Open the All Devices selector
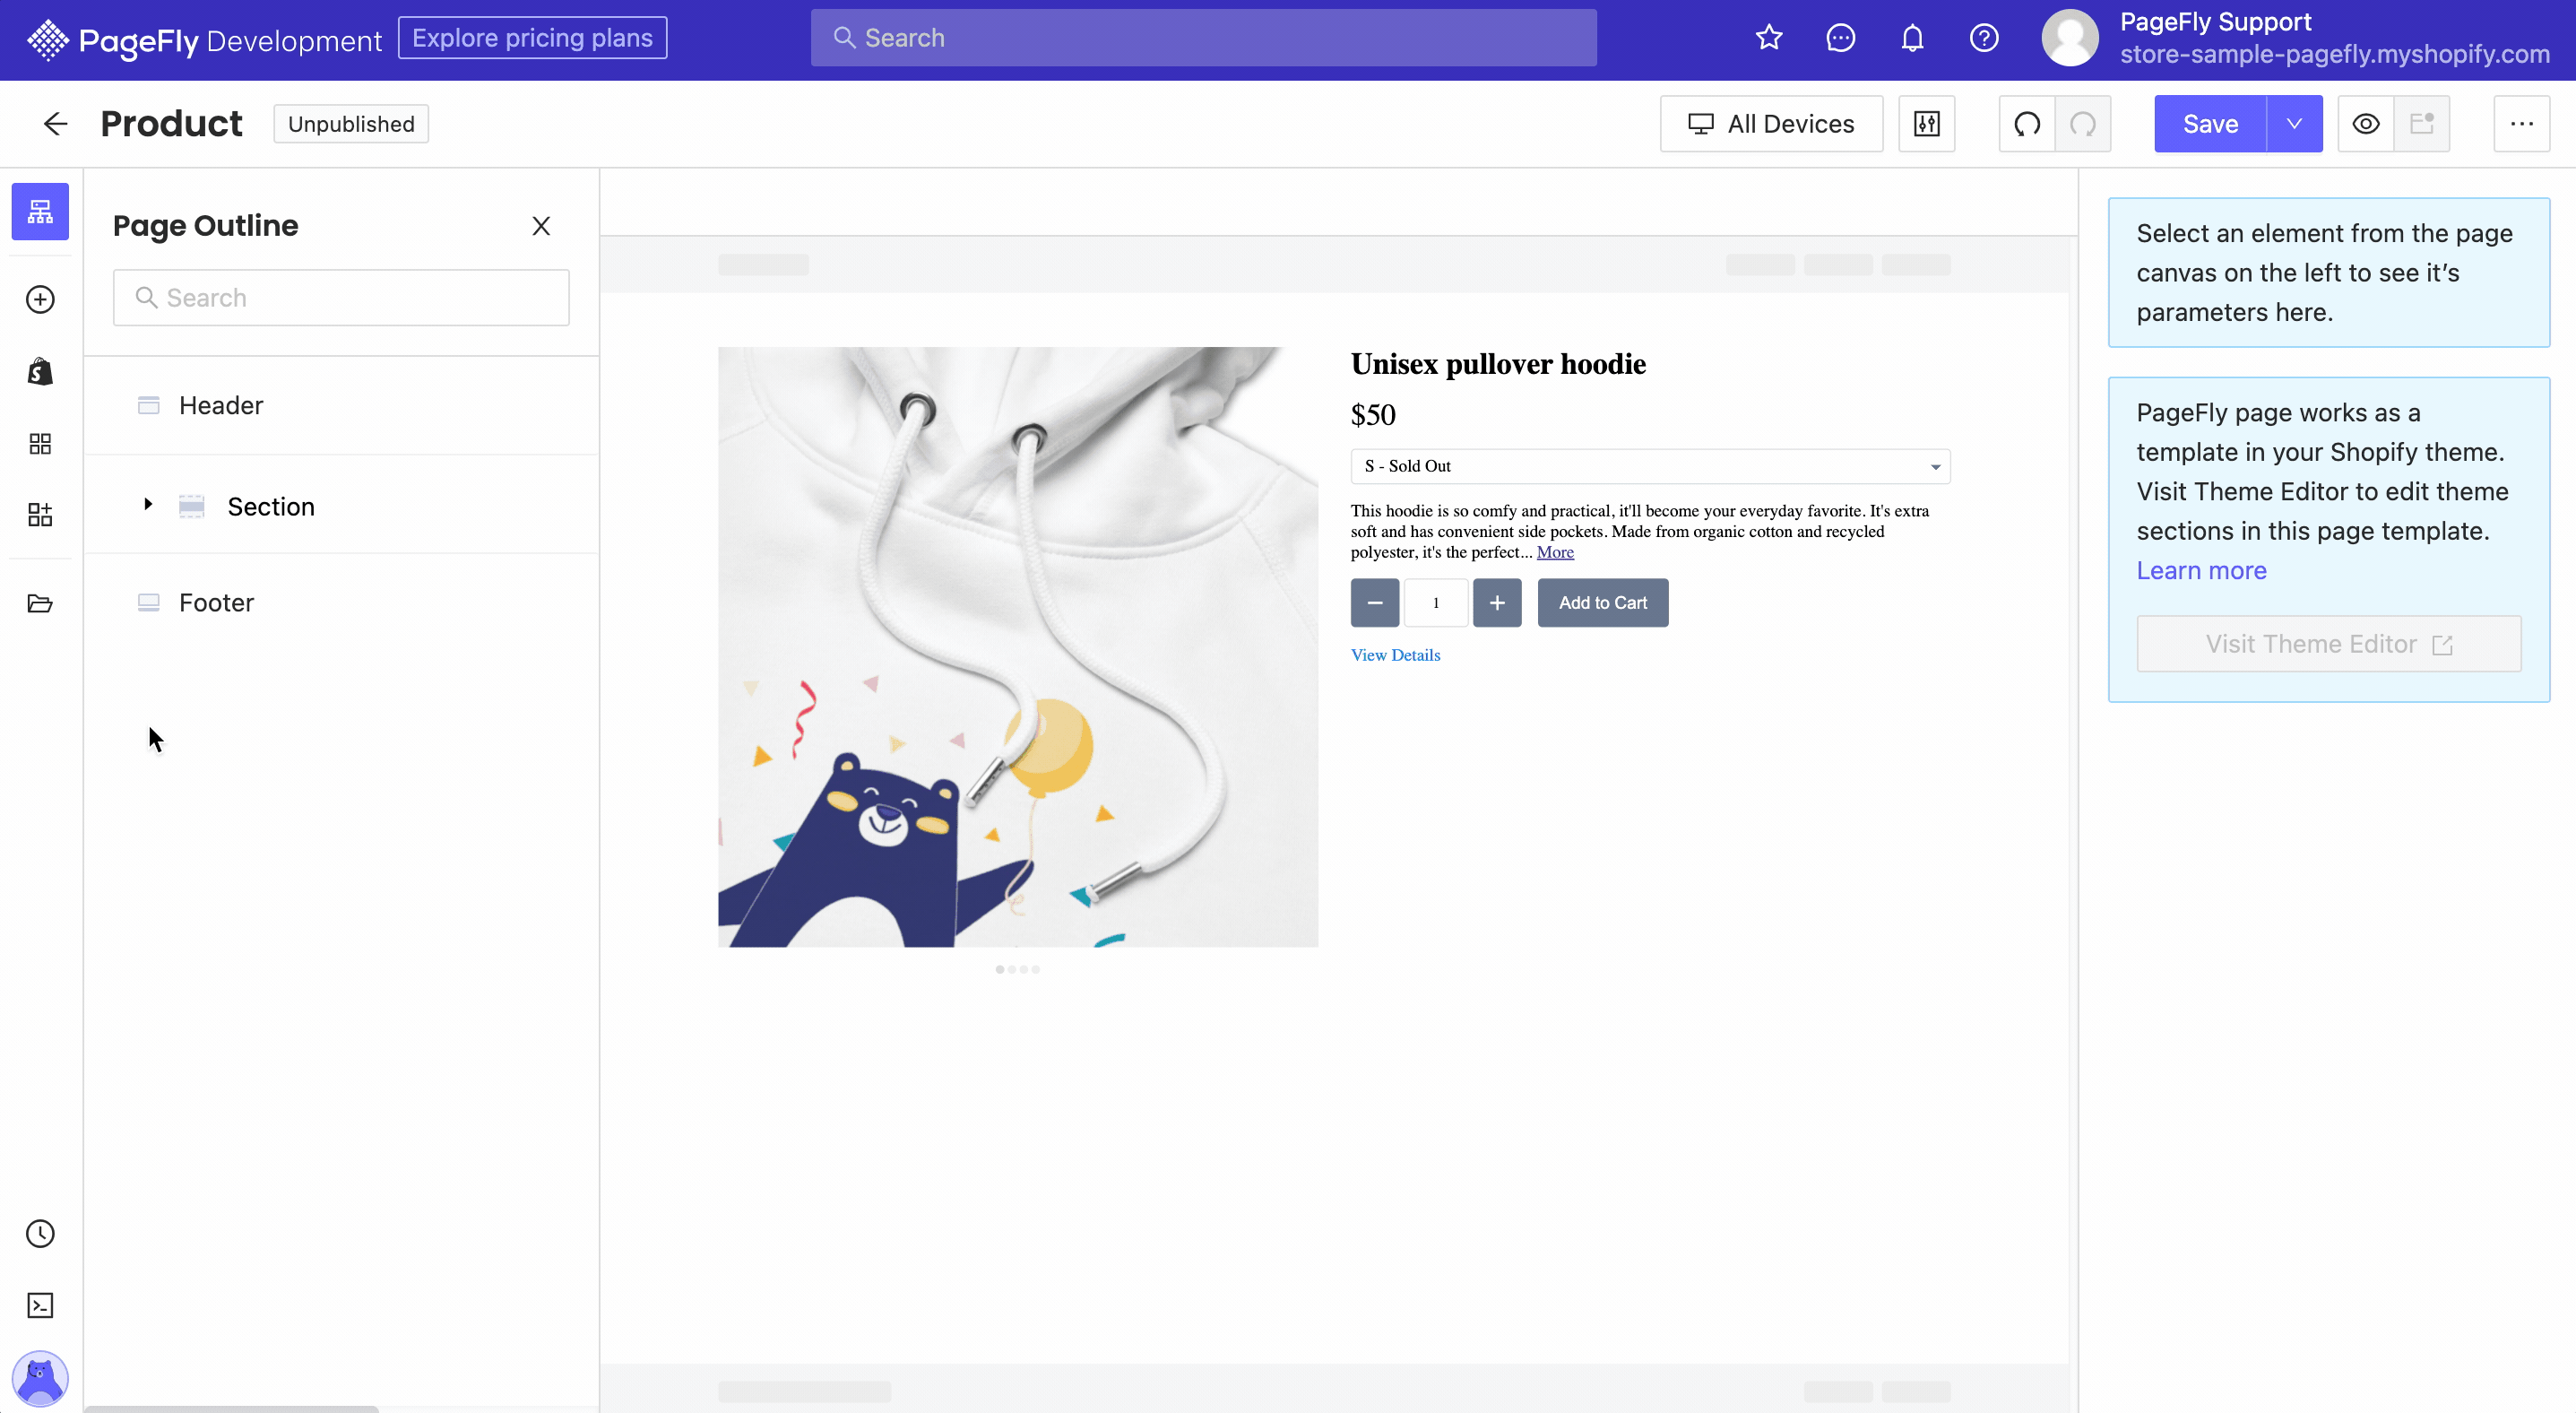This screenshot has height=1413, width=2576. [x=1771, y=124]
